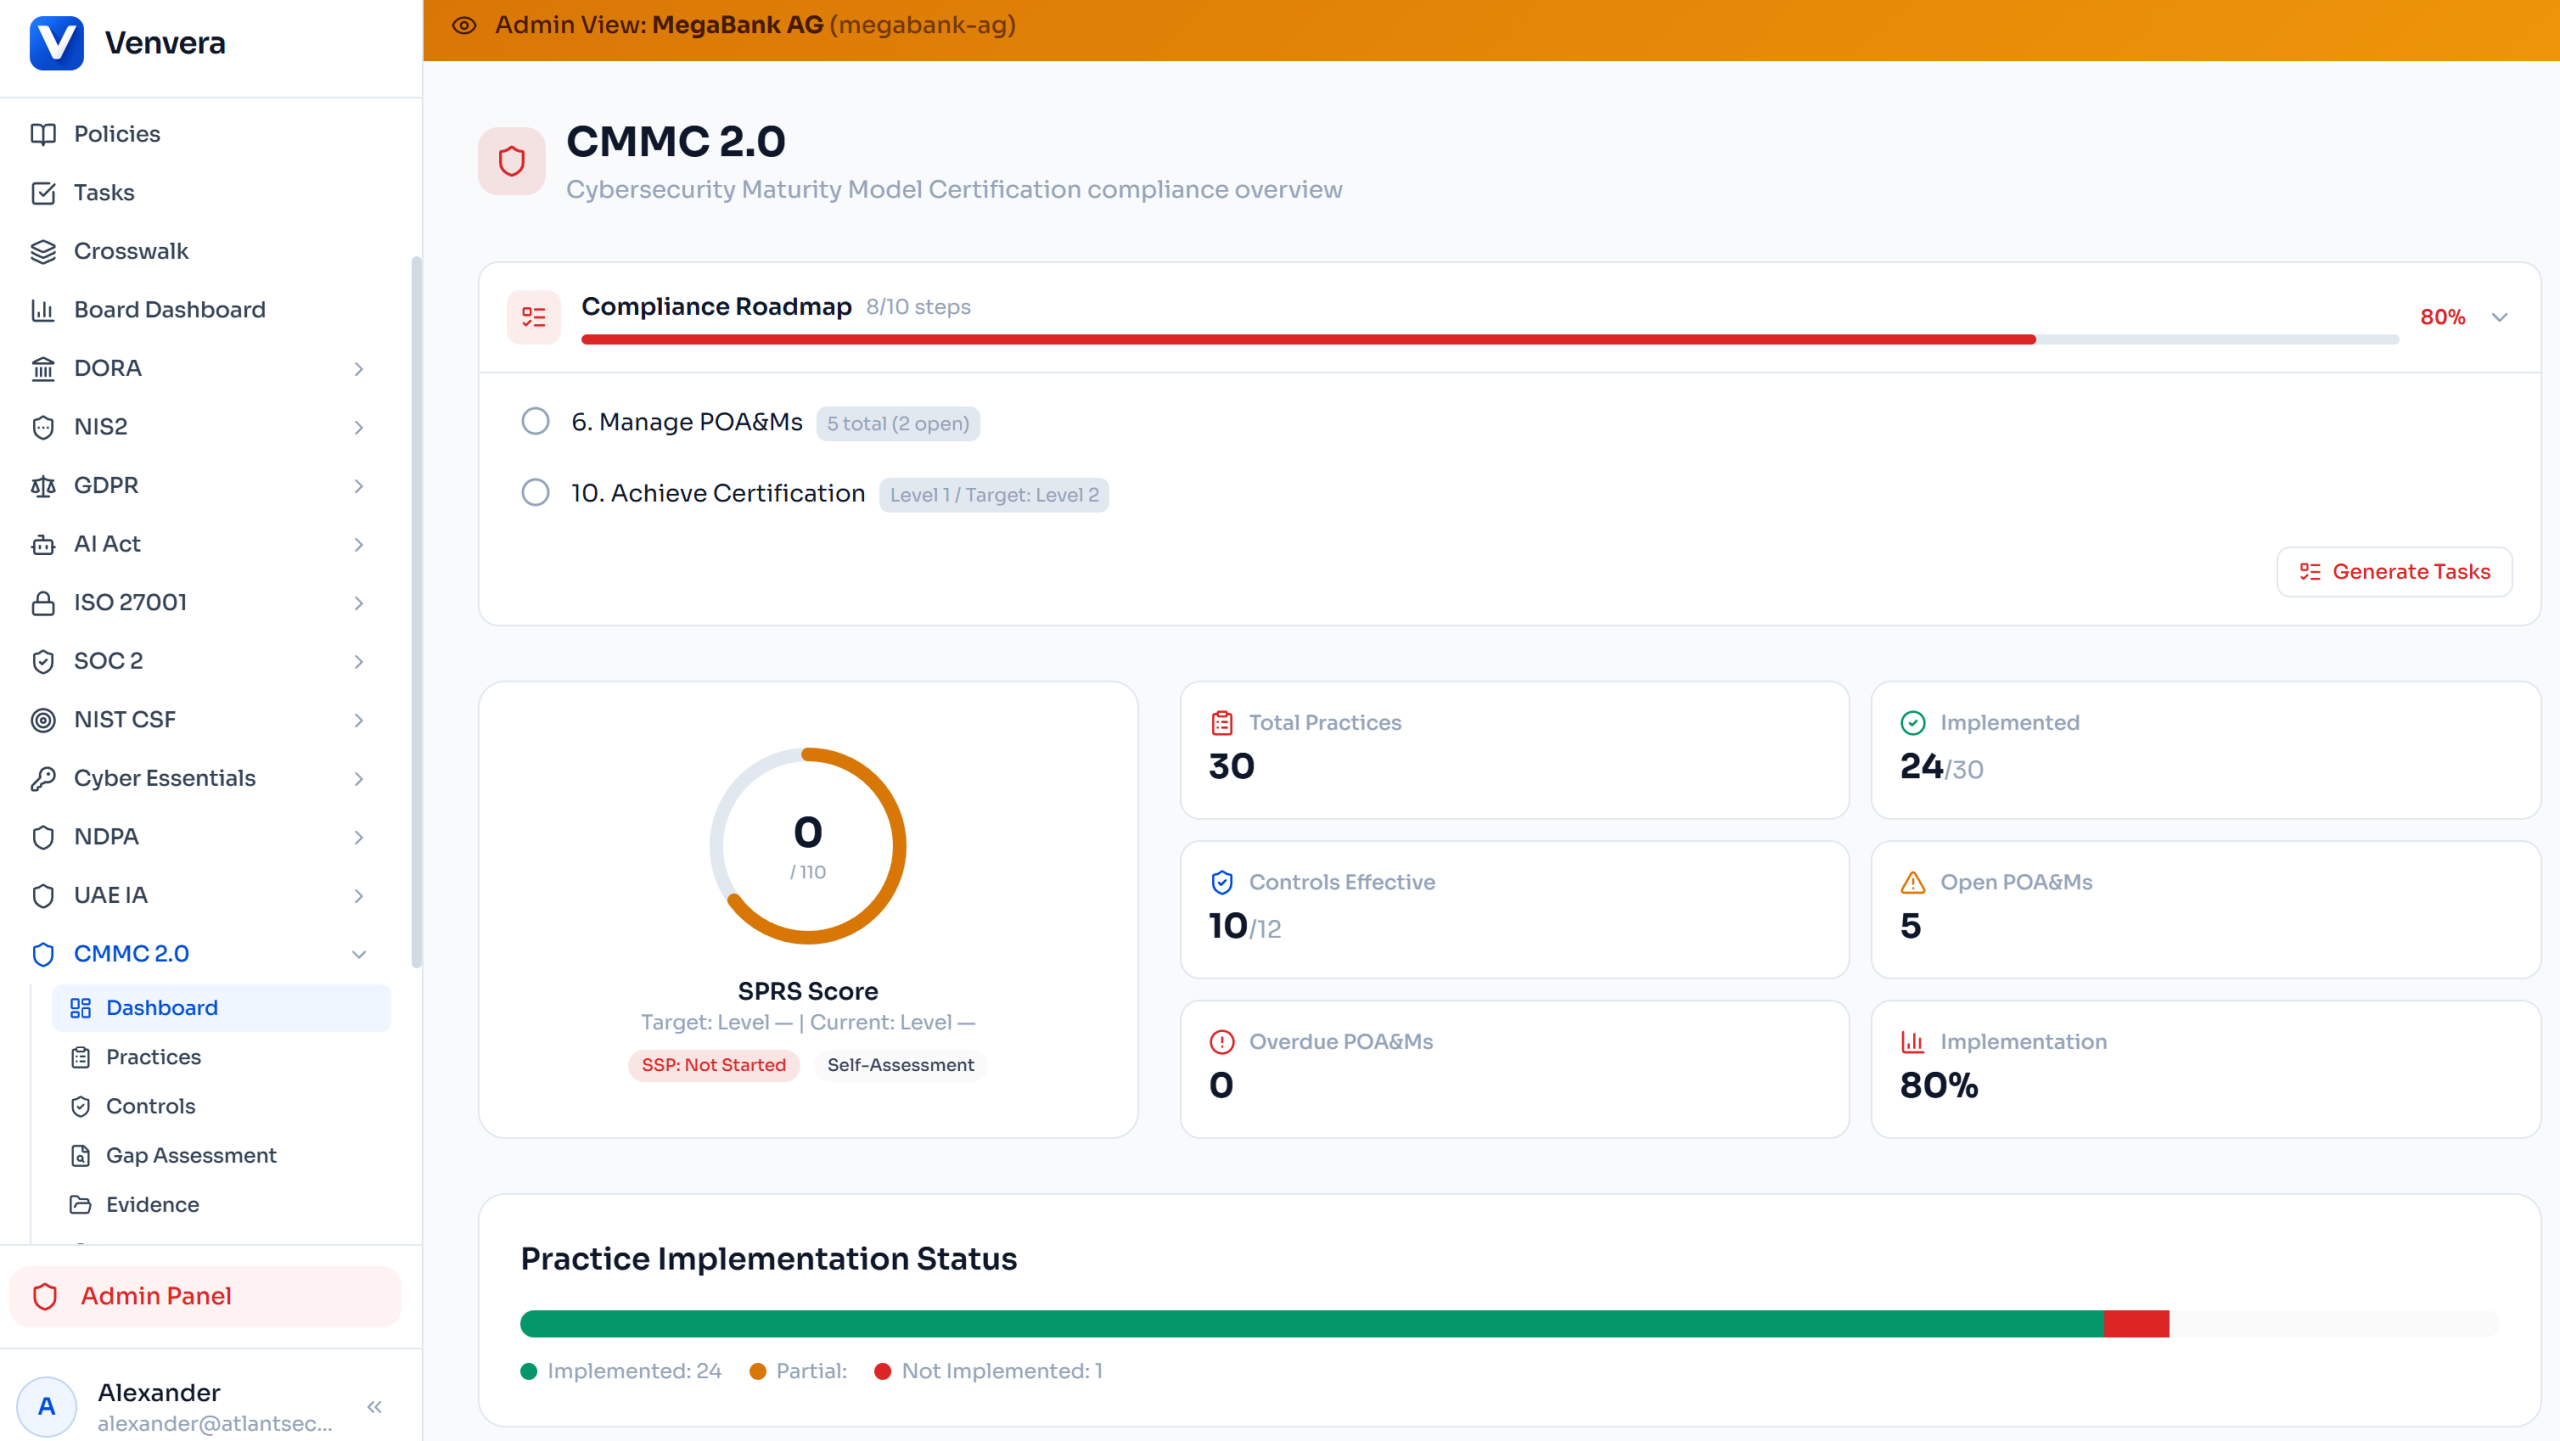Open the Gap Assessment page
This screenshot has height=1441, width=2560.
[190, 1155]
